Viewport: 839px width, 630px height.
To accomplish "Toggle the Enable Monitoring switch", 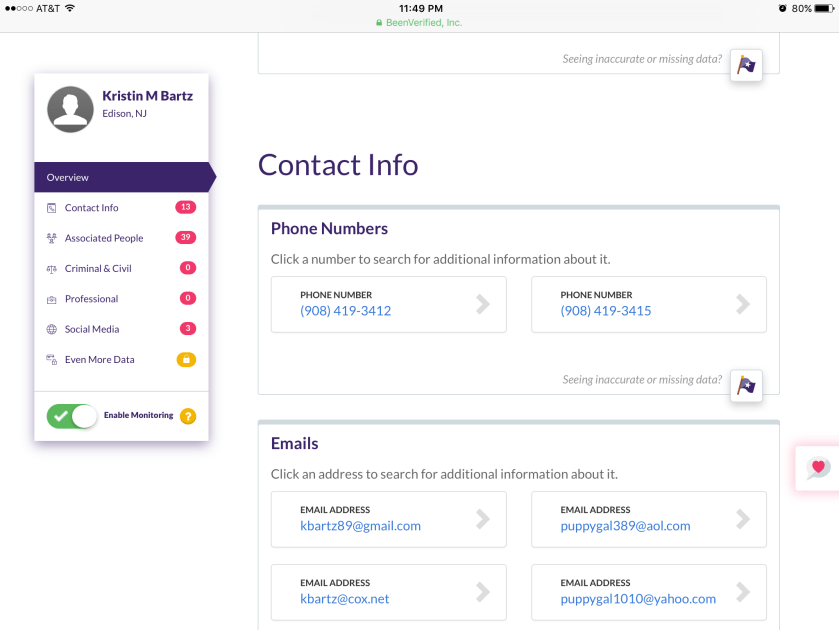I will coord(72,416).
